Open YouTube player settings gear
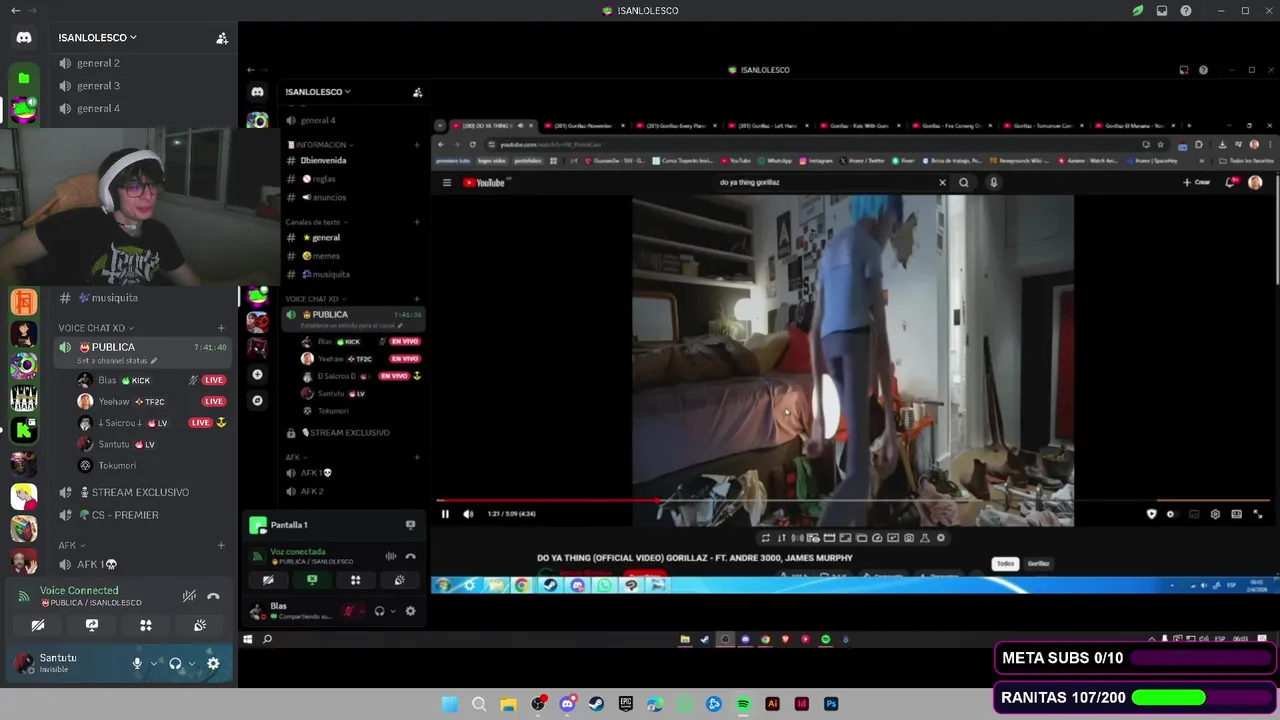The height and width of the screenshot is (720, 1280). [x=1215, y=514]
